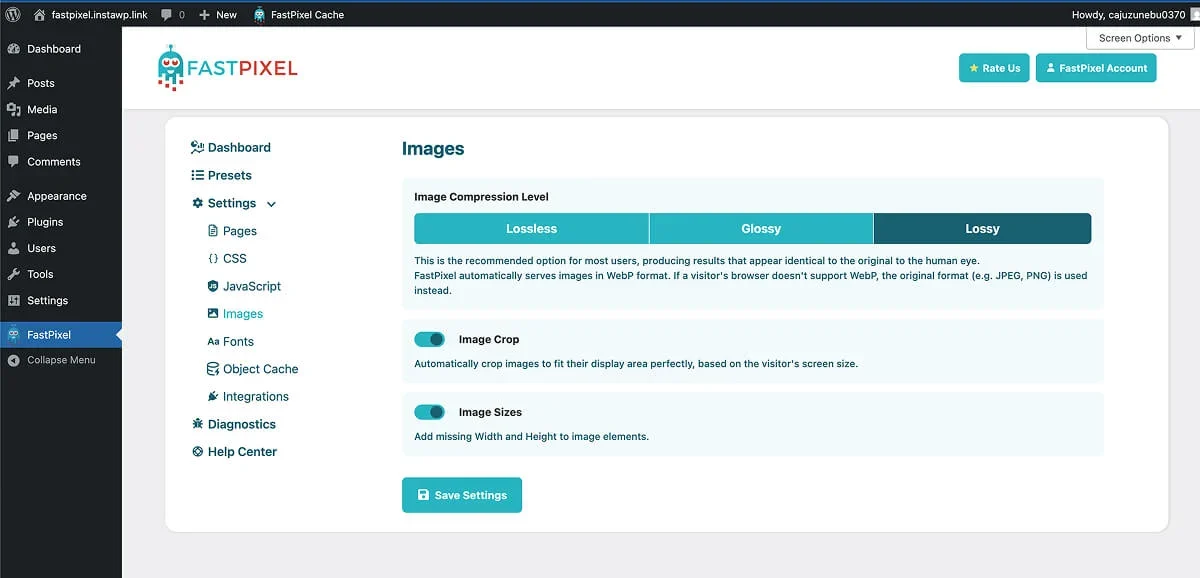
Task: Click the JavaScript JS icon
Action: (213, 286)
